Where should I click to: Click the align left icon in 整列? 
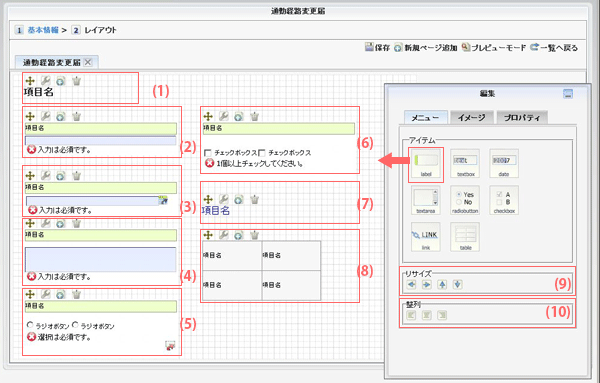click(411, 315)
